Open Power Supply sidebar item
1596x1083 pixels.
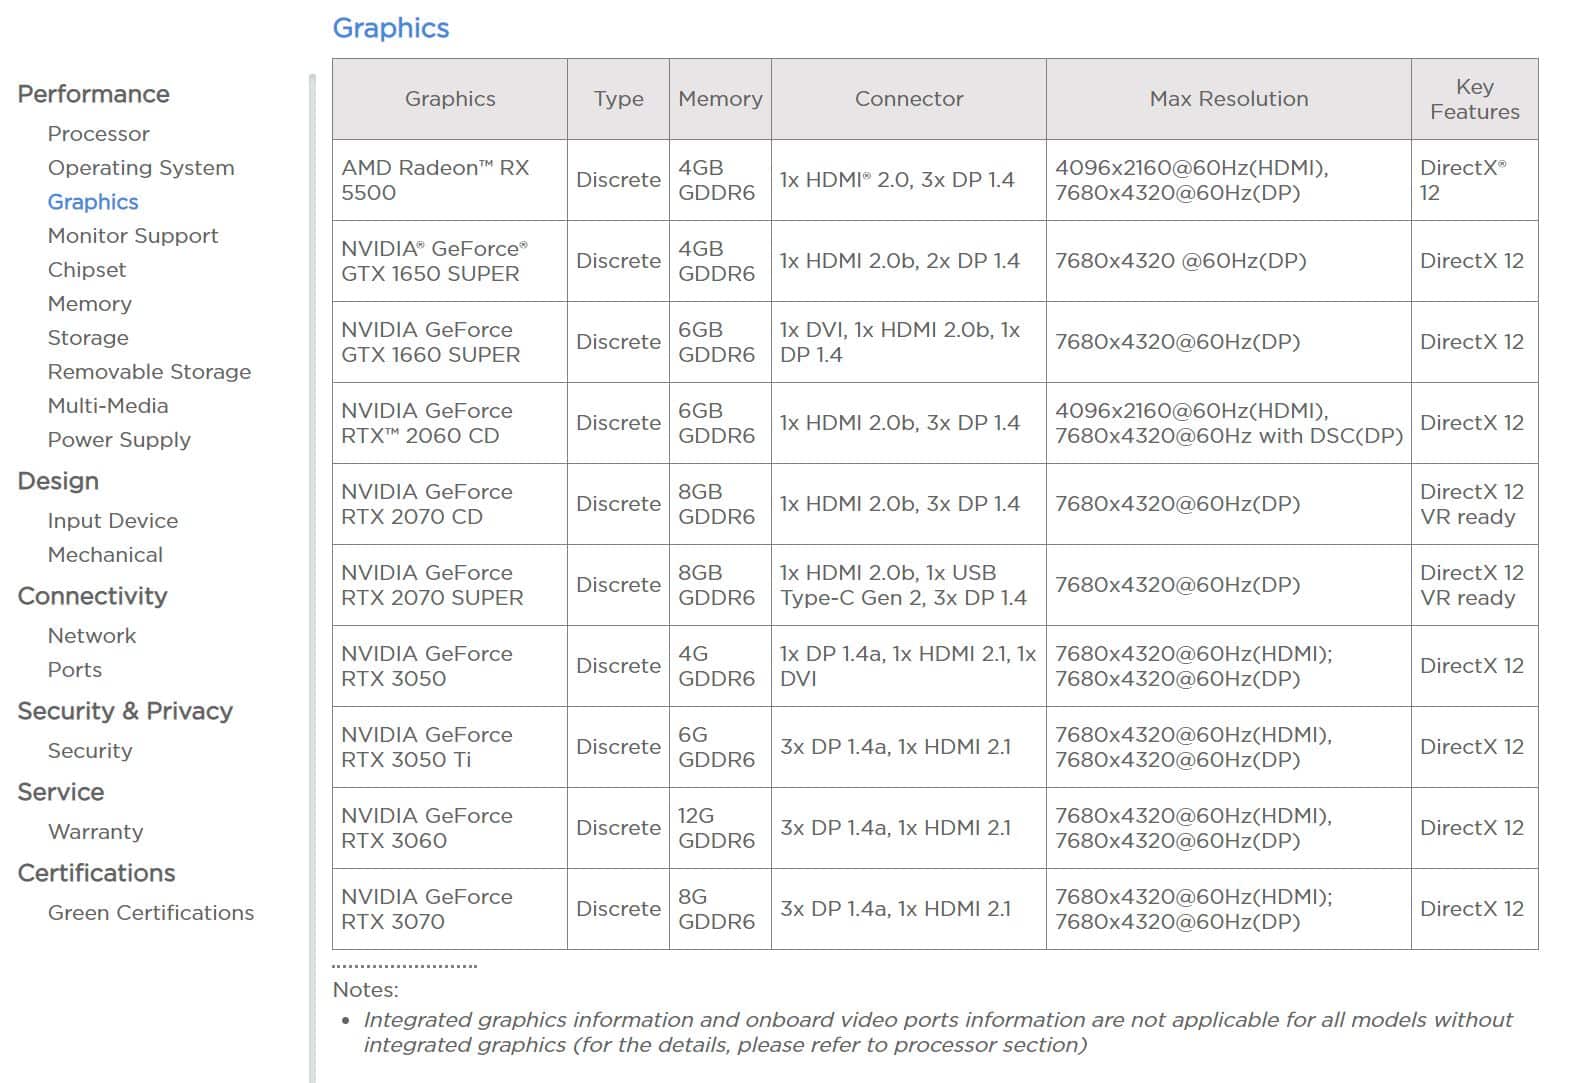(119, 440)
